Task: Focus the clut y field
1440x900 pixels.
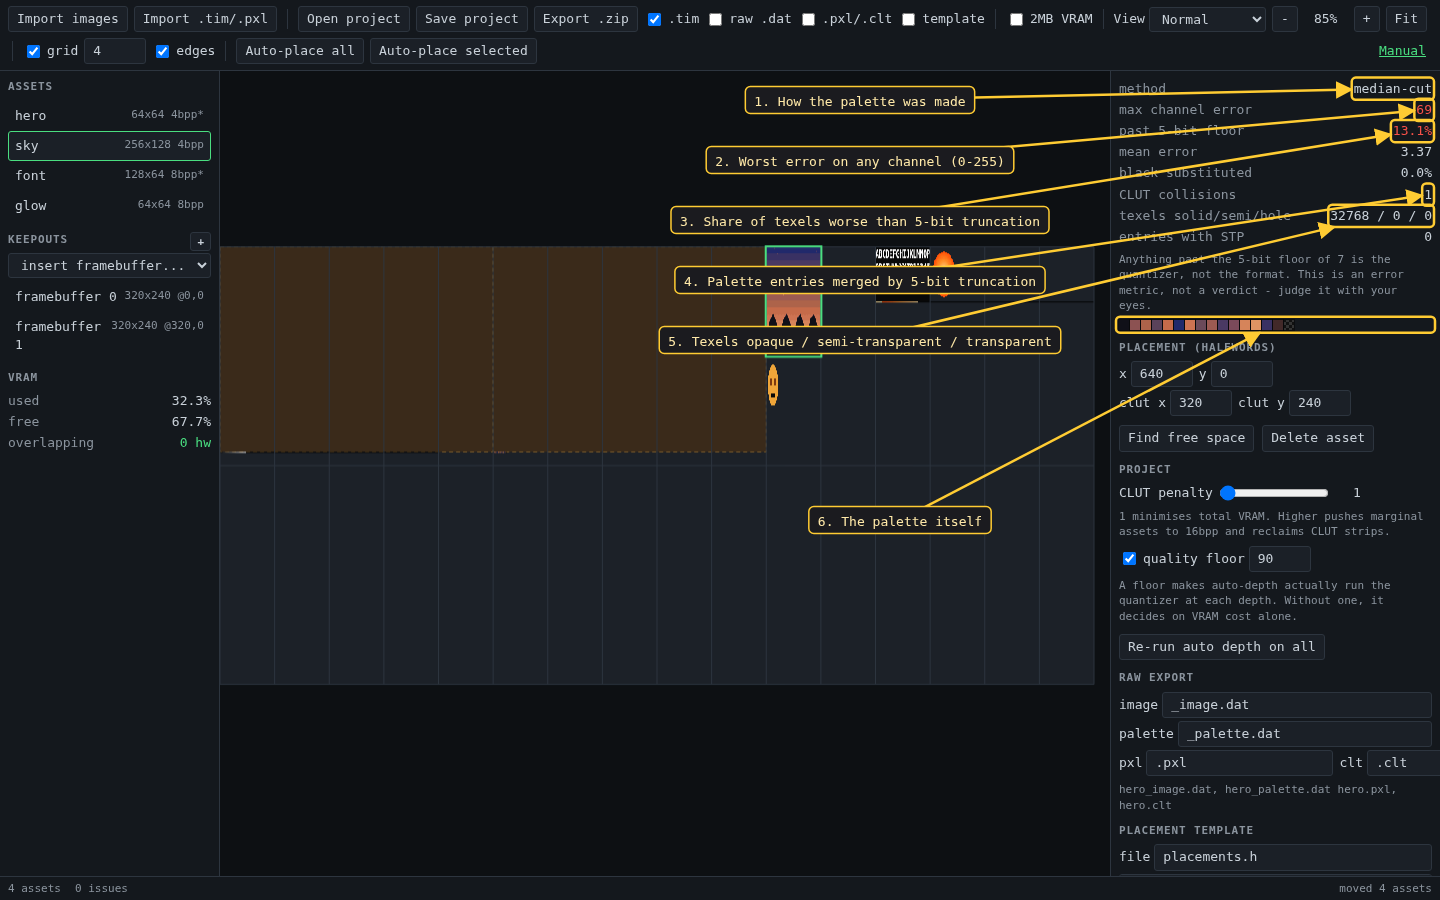Action: coord(1320,403)
